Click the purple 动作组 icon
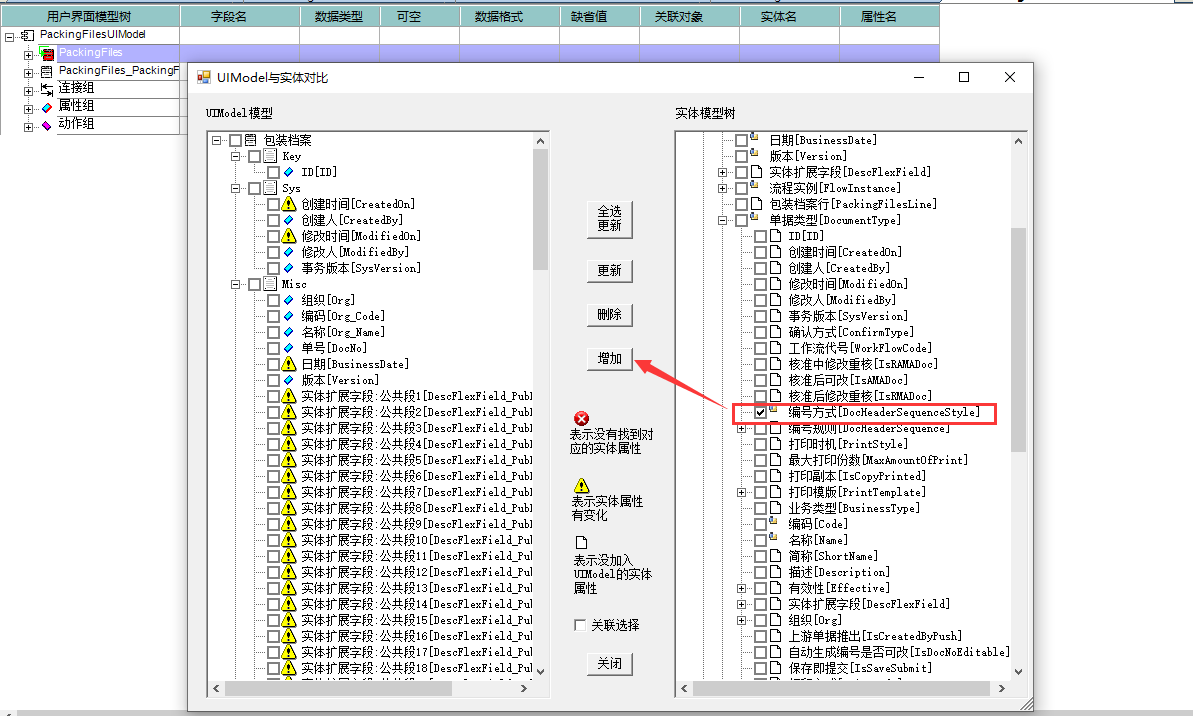Screen dimensions: 1193x716 [47, 126]
